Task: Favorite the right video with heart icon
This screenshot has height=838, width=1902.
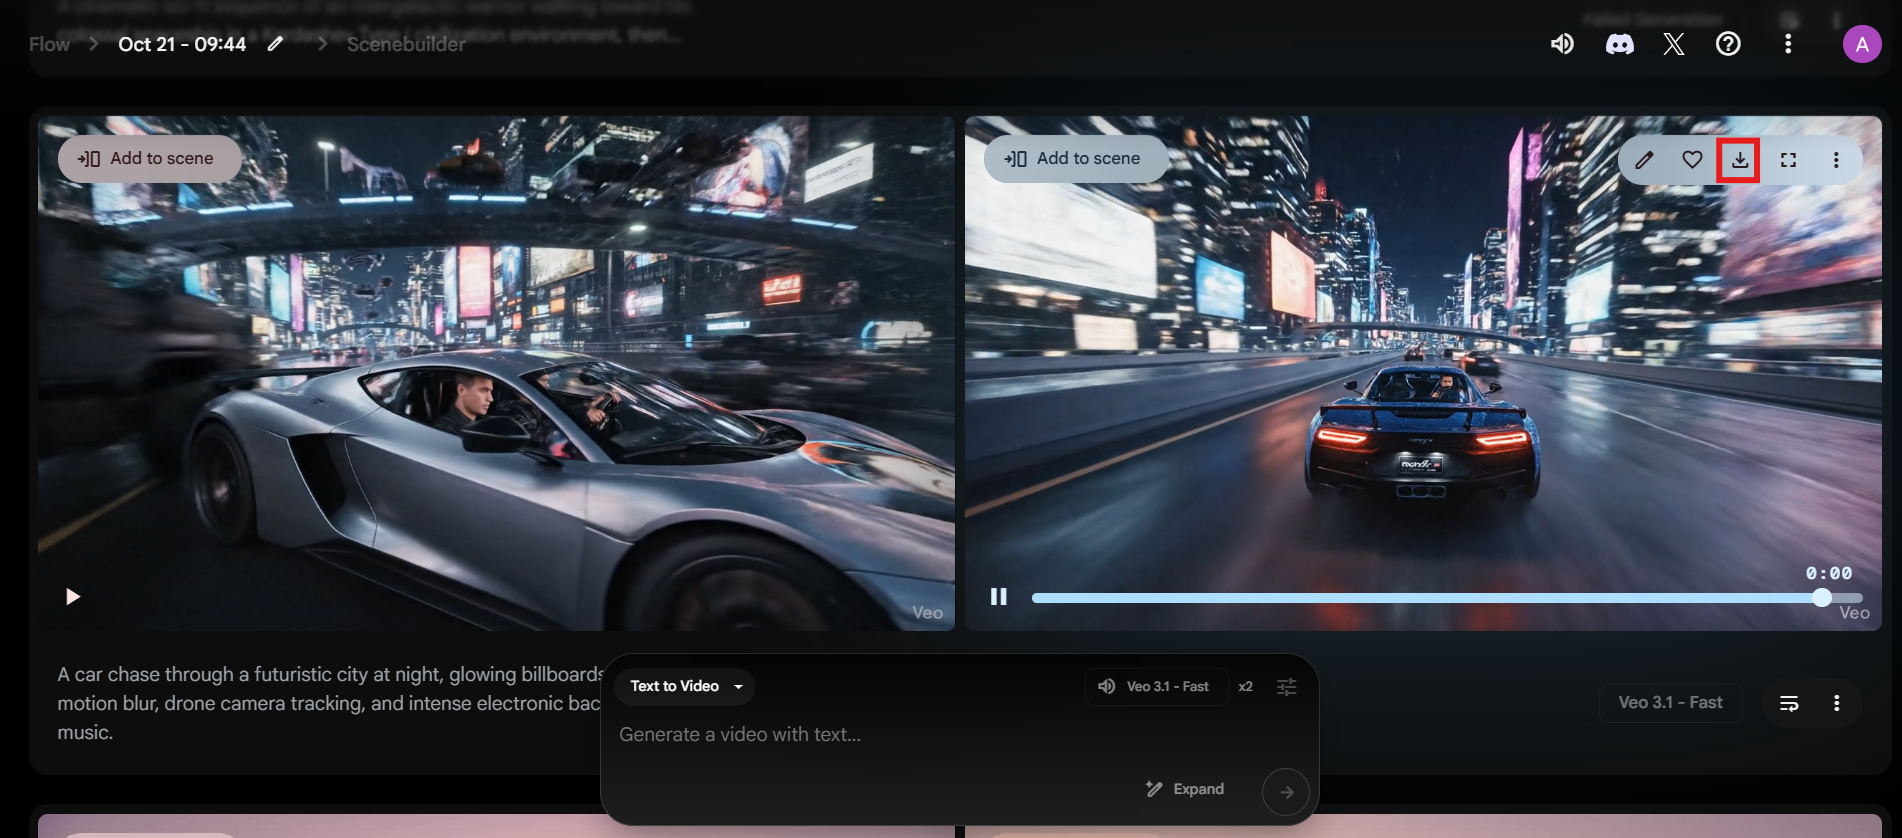Action: [1692, 160]
